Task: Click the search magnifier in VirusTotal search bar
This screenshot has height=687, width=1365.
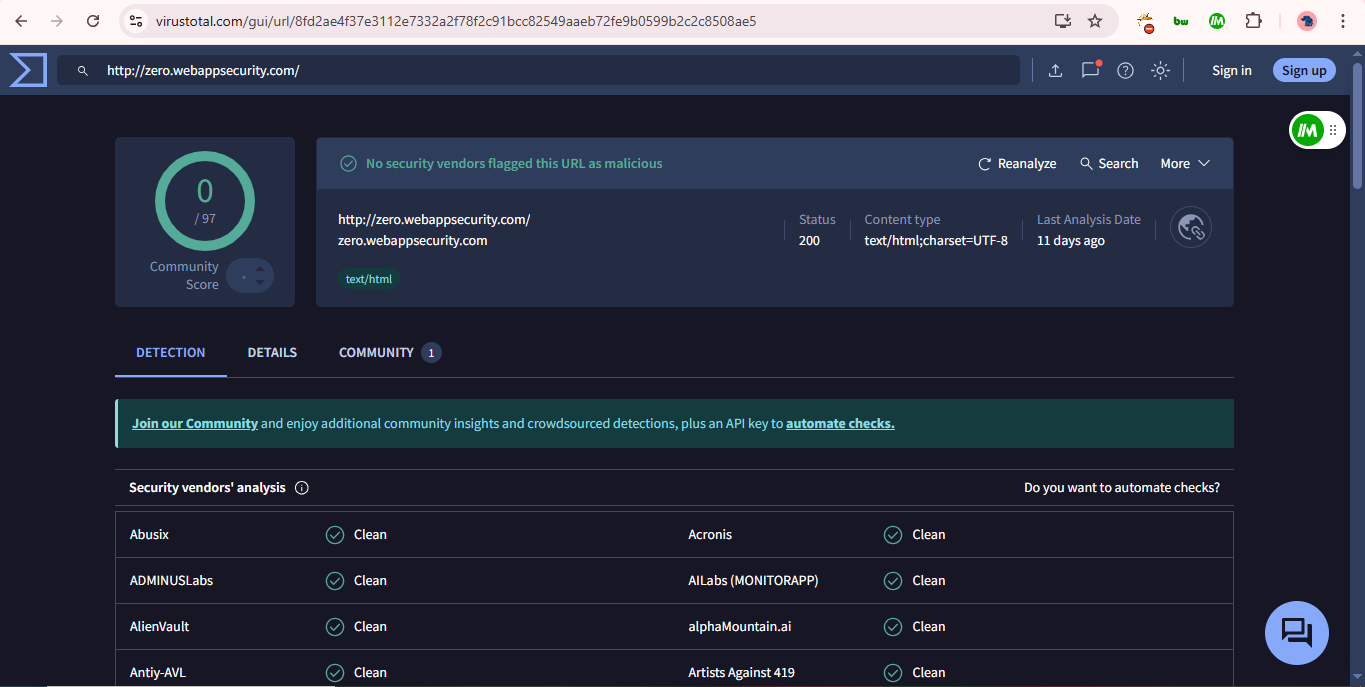Action: 83,71
